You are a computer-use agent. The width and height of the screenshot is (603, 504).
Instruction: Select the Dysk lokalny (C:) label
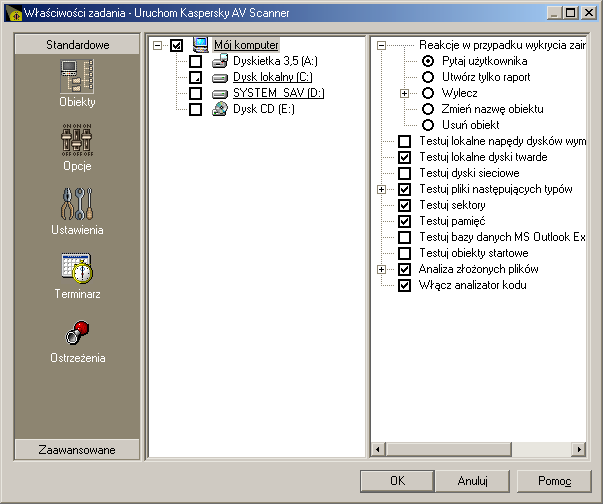pyautogui.click(x=273, y=77)
